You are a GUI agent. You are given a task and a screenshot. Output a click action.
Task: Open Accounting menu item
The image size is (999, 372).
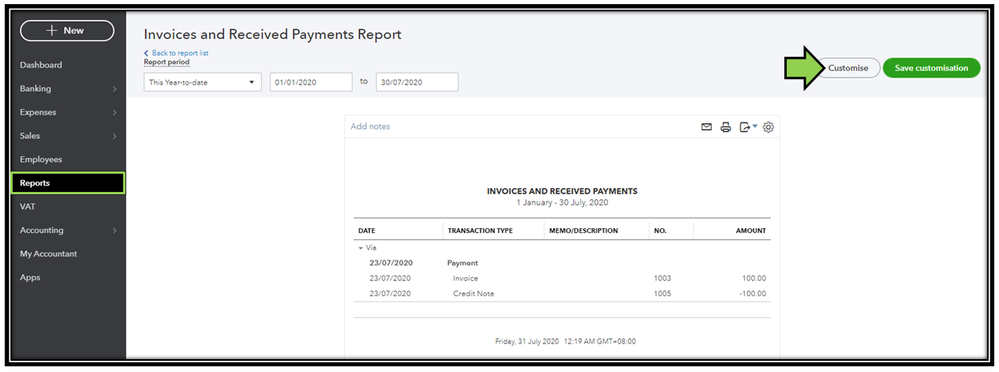coord(41,230)
